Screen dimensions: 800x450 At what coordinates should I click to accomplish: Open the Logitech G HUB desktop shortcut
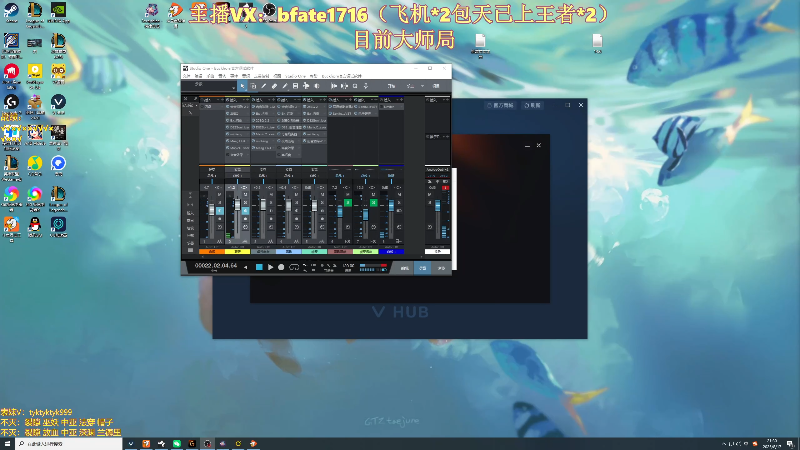click(x=11, y=102)
